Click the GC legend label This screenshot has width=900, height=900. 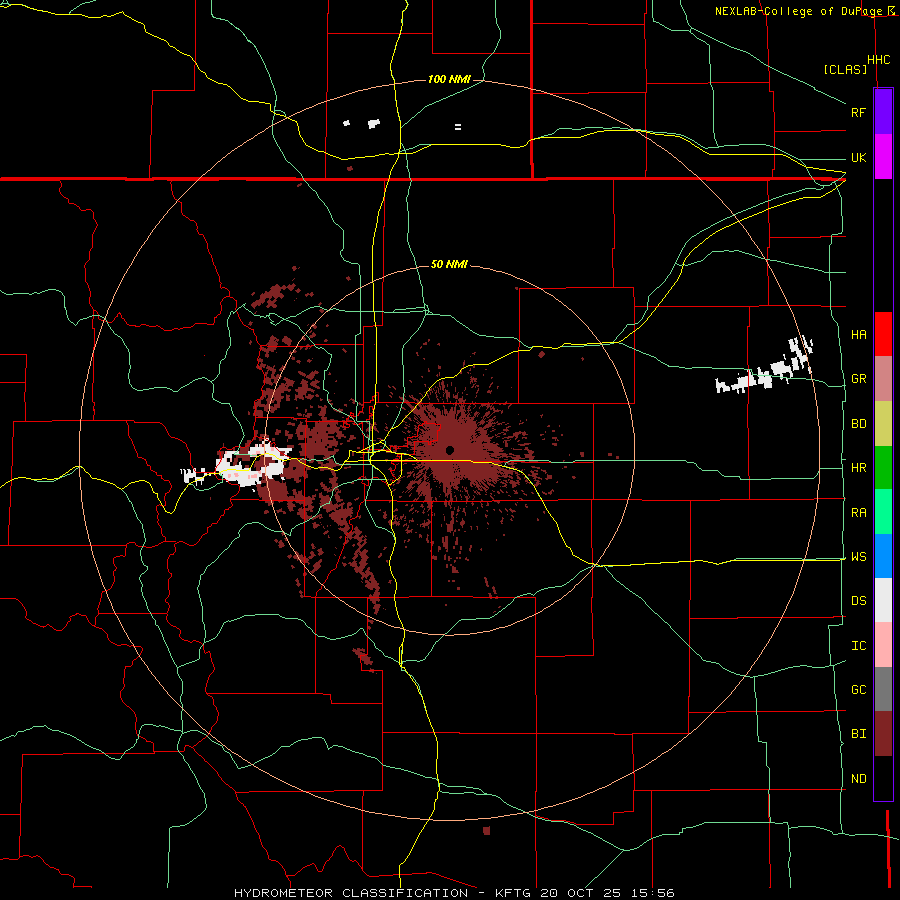[858, 689]
